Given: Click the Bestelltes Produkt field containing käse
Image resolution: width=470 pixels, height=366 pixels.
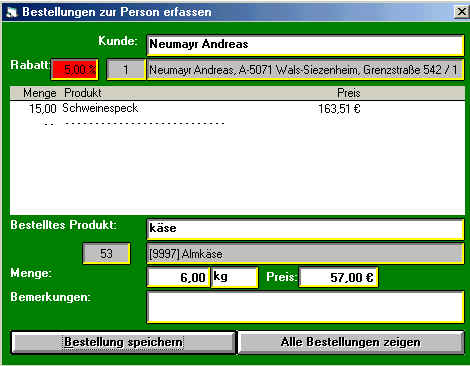Looking at the screenshot, I should pyautogui.click(x=305, y=229).
